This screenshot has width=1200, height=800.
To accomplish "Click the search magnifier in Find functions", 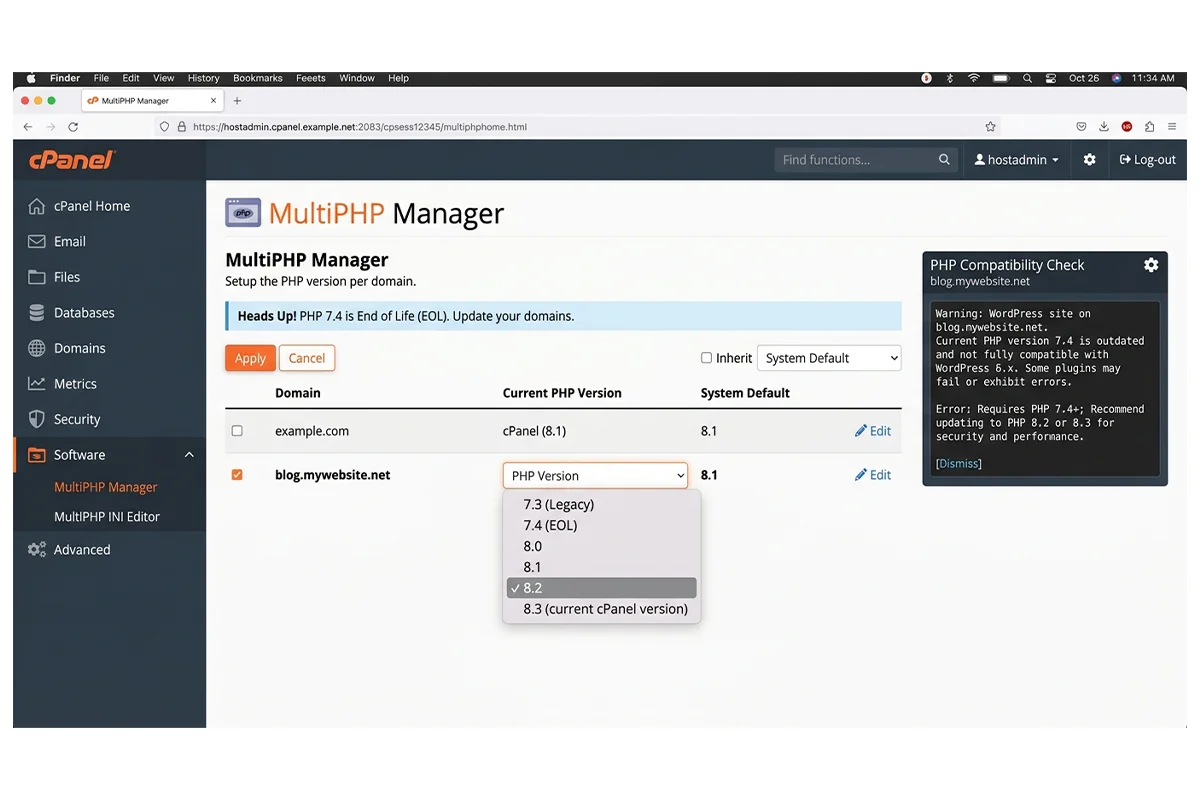I will [x=944, y=160].
